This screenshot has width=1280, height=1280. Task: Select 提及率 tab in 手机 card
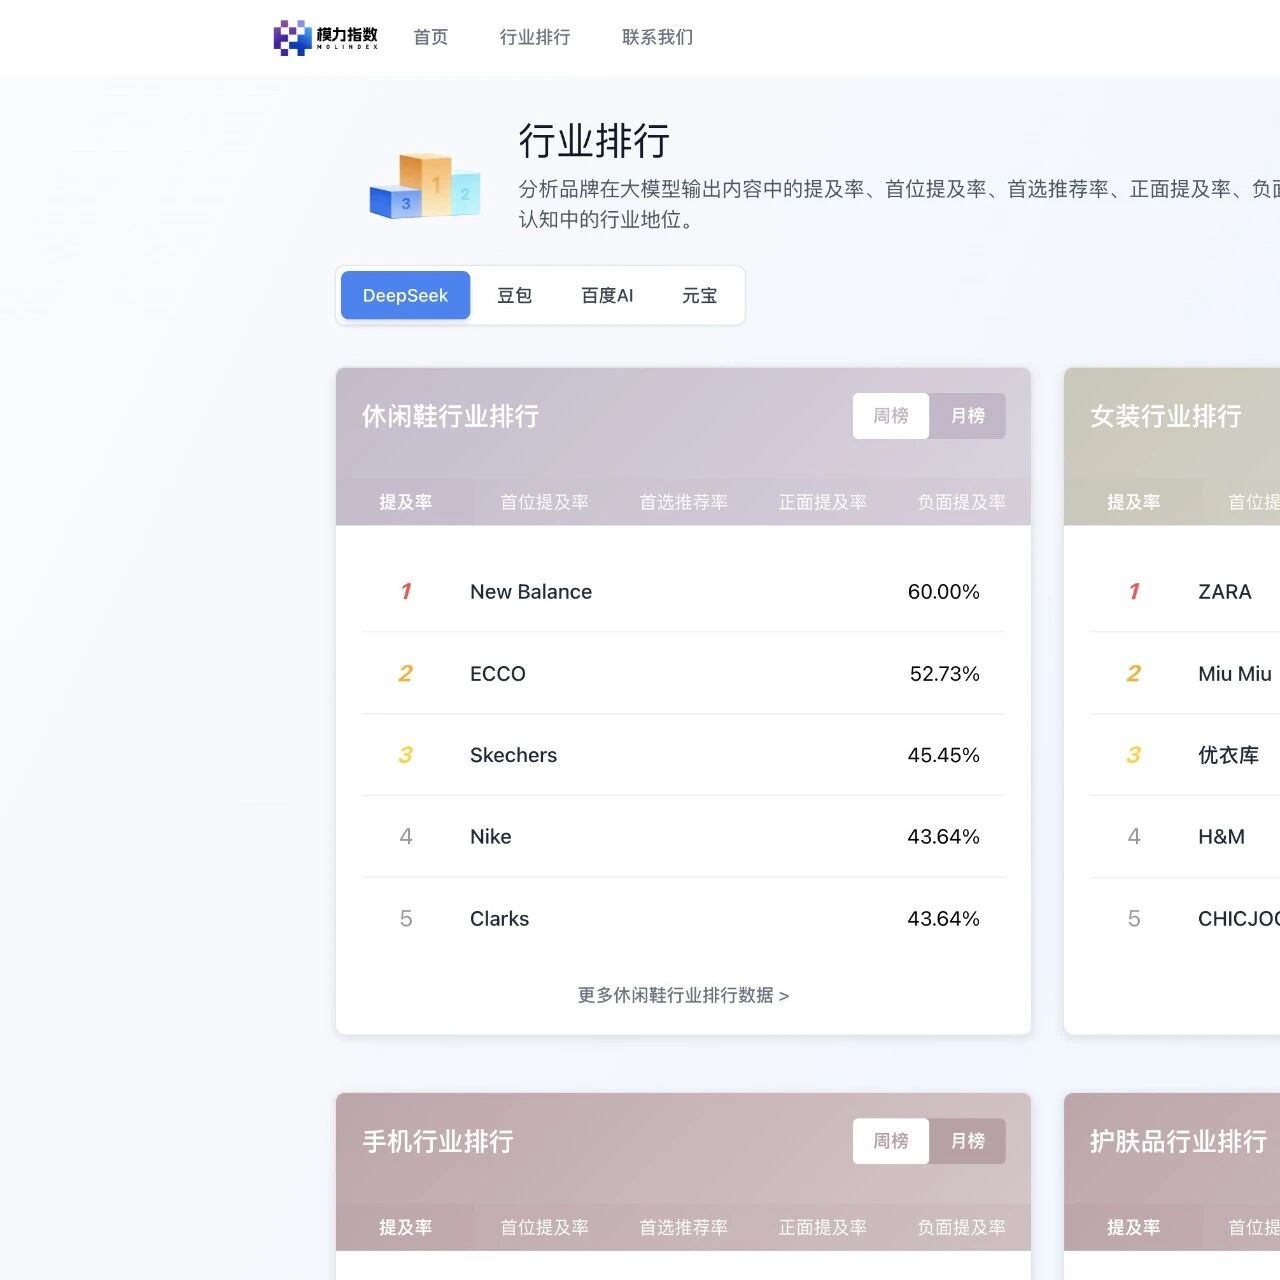(x=405, y=1227)
